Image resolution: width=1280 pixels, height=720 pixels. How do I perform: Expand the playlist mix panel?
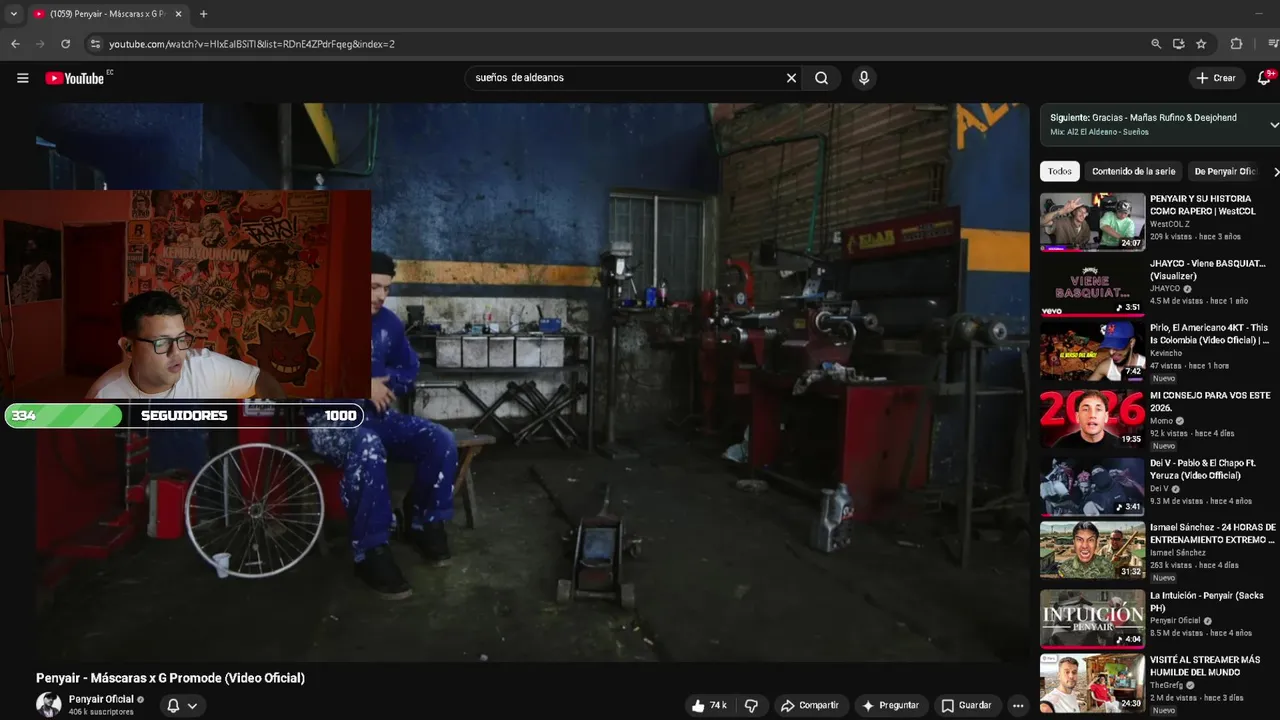click(1274, 125)
